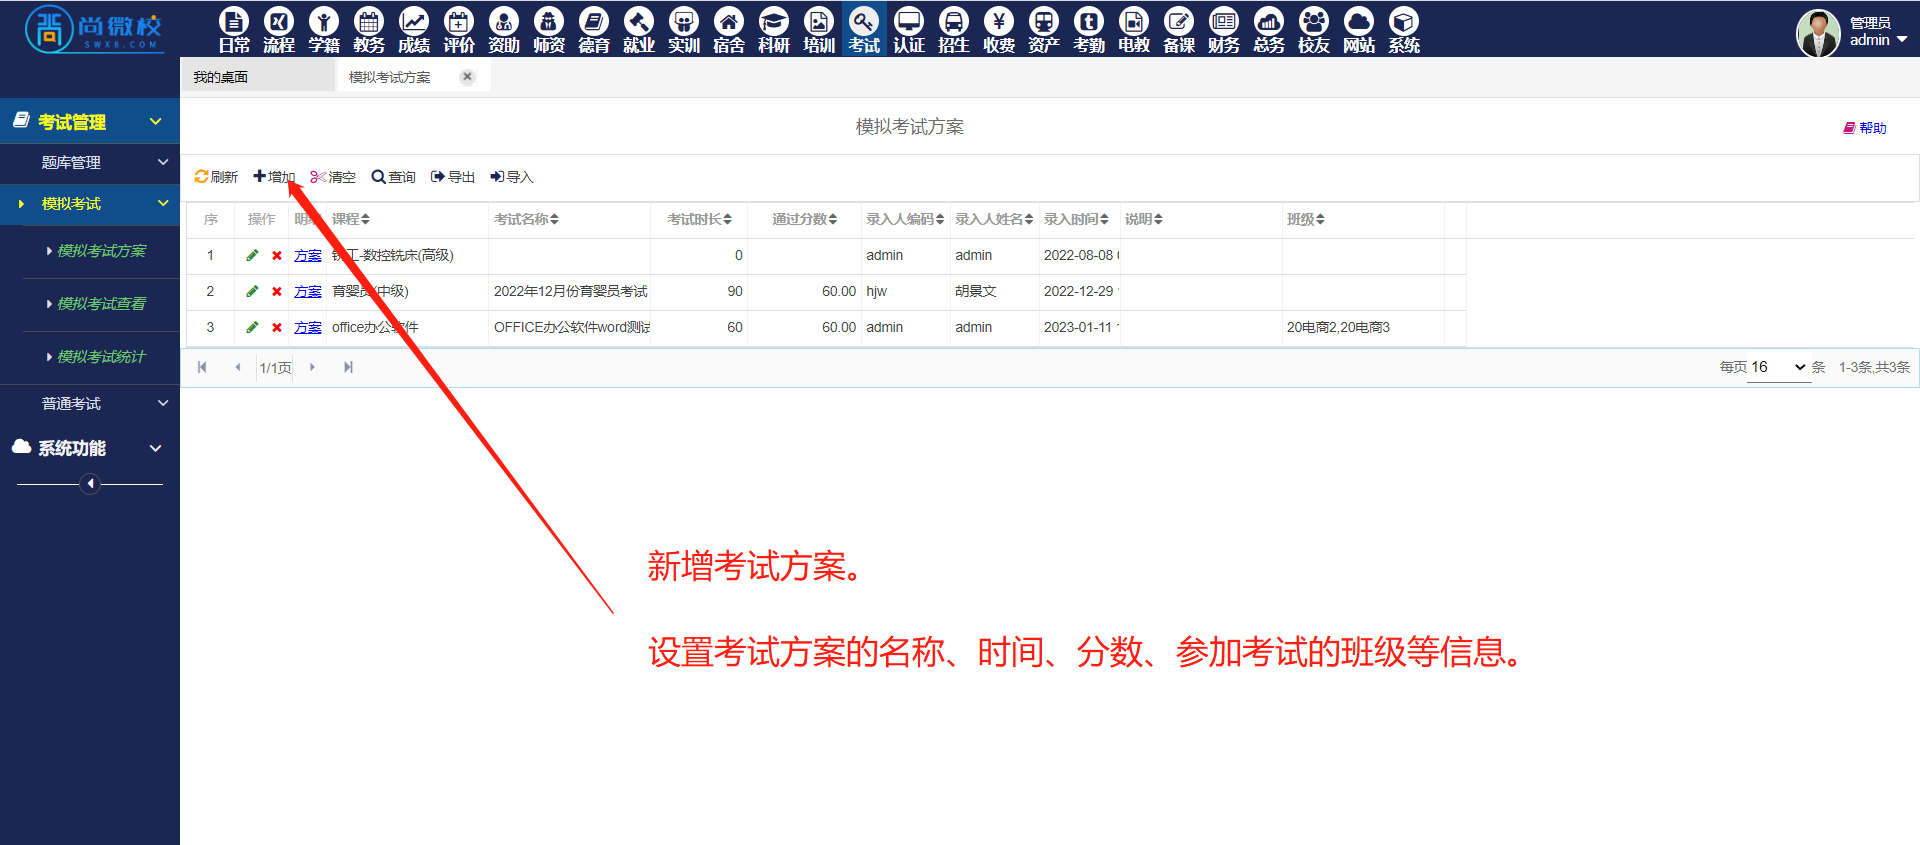Close the 模拟考试方案 tab
The image size is (1920, 845).
(x=467, y=76)
